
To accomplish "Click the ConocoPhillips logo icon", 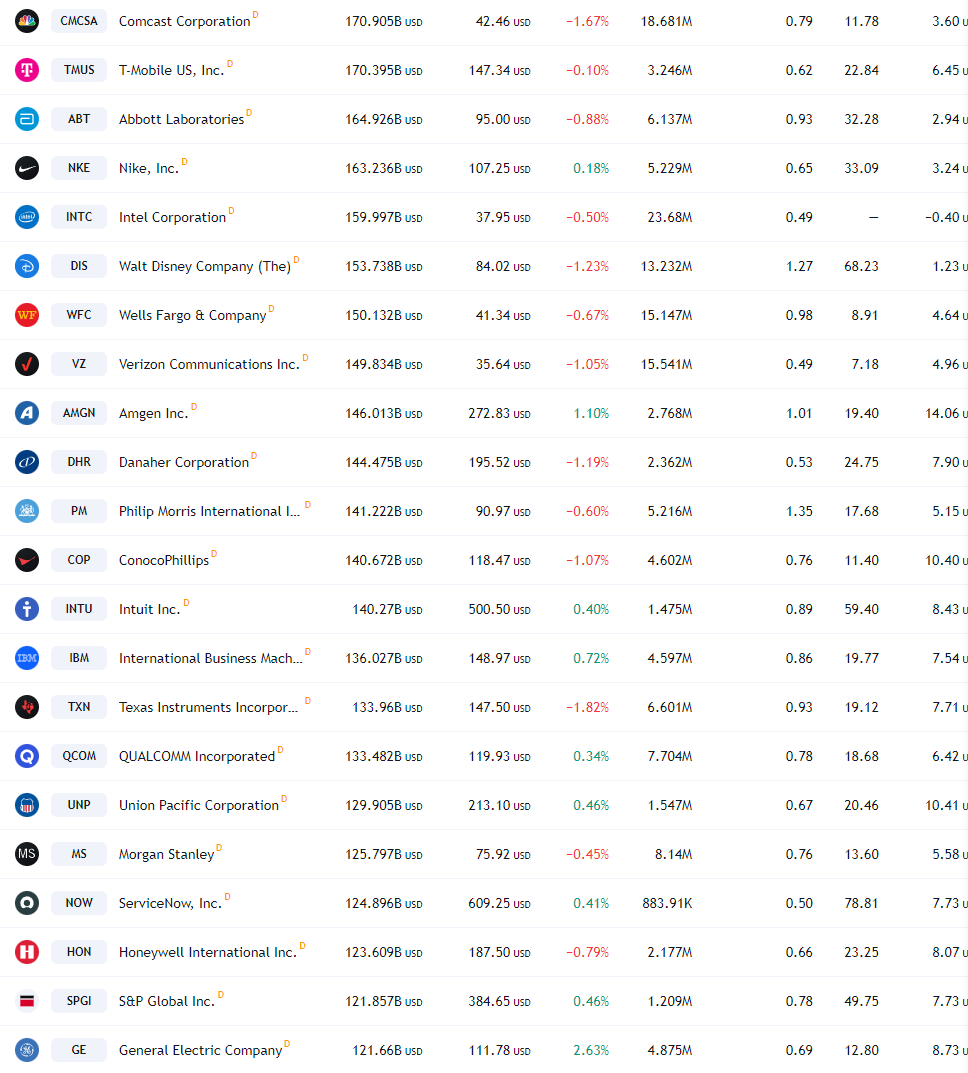I will click(27, 560).
